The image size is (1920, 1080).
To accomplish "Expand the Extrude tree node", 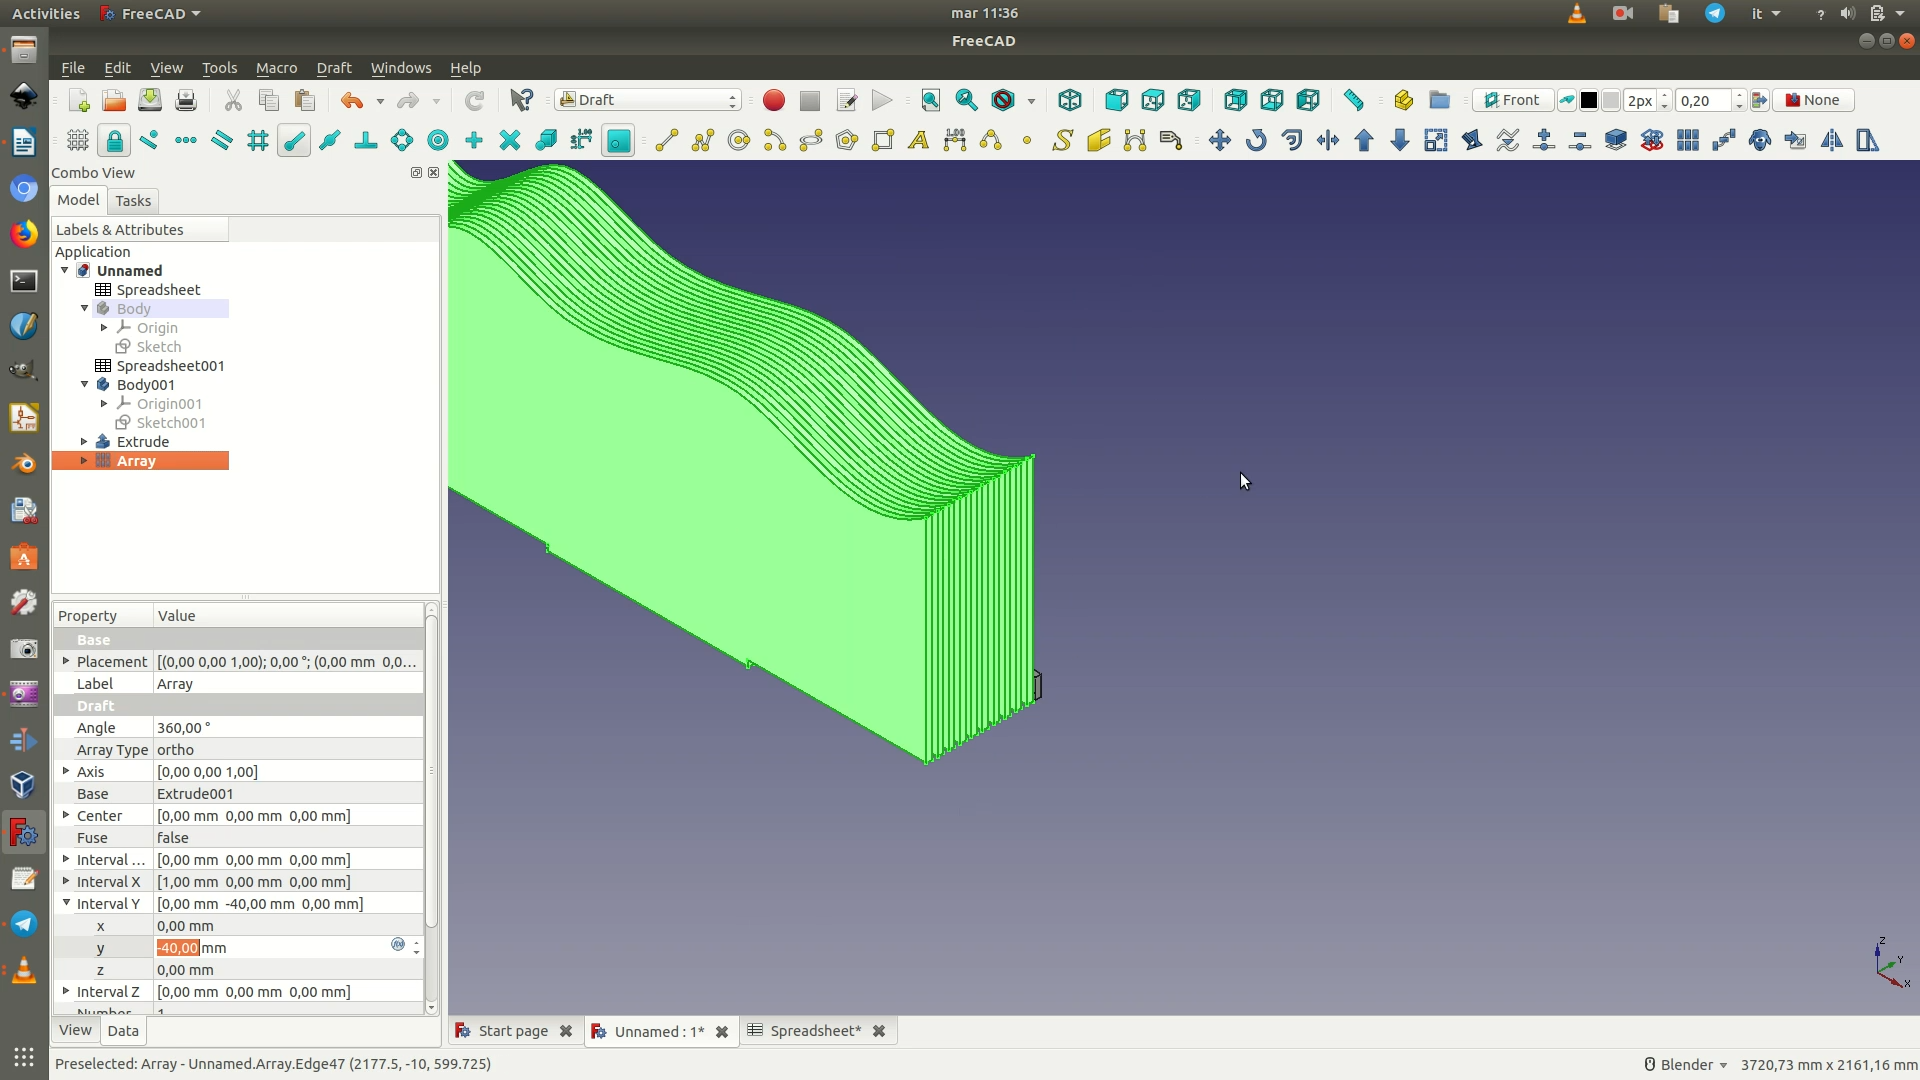I will 85,442.
